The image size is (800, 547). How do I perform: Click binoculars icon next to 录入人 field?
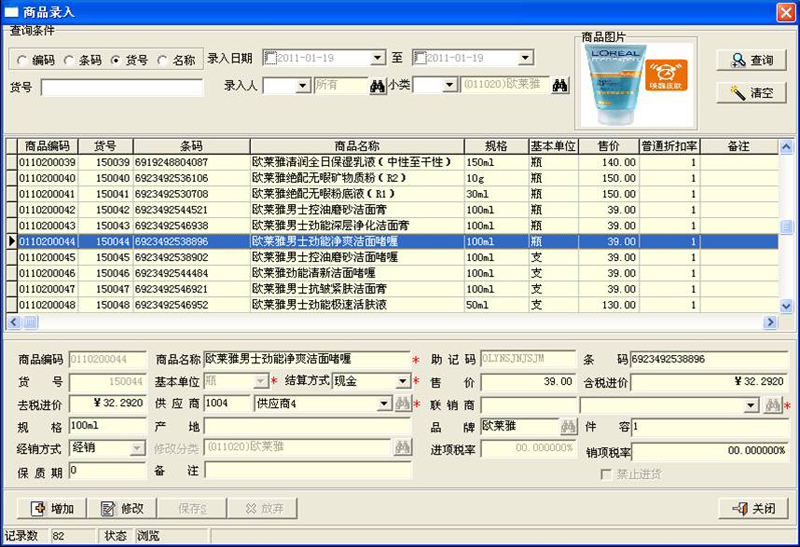click(378, 85)
